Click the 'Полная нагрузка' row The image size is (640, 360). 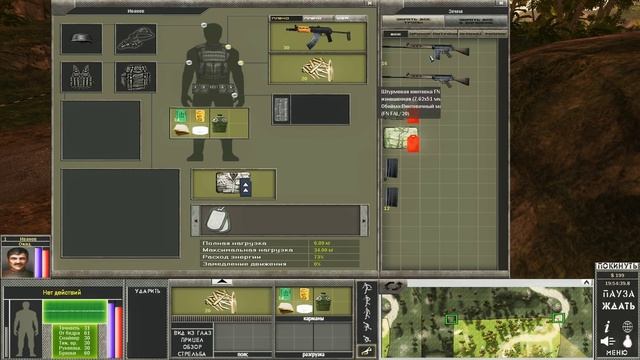pos(280,243)
